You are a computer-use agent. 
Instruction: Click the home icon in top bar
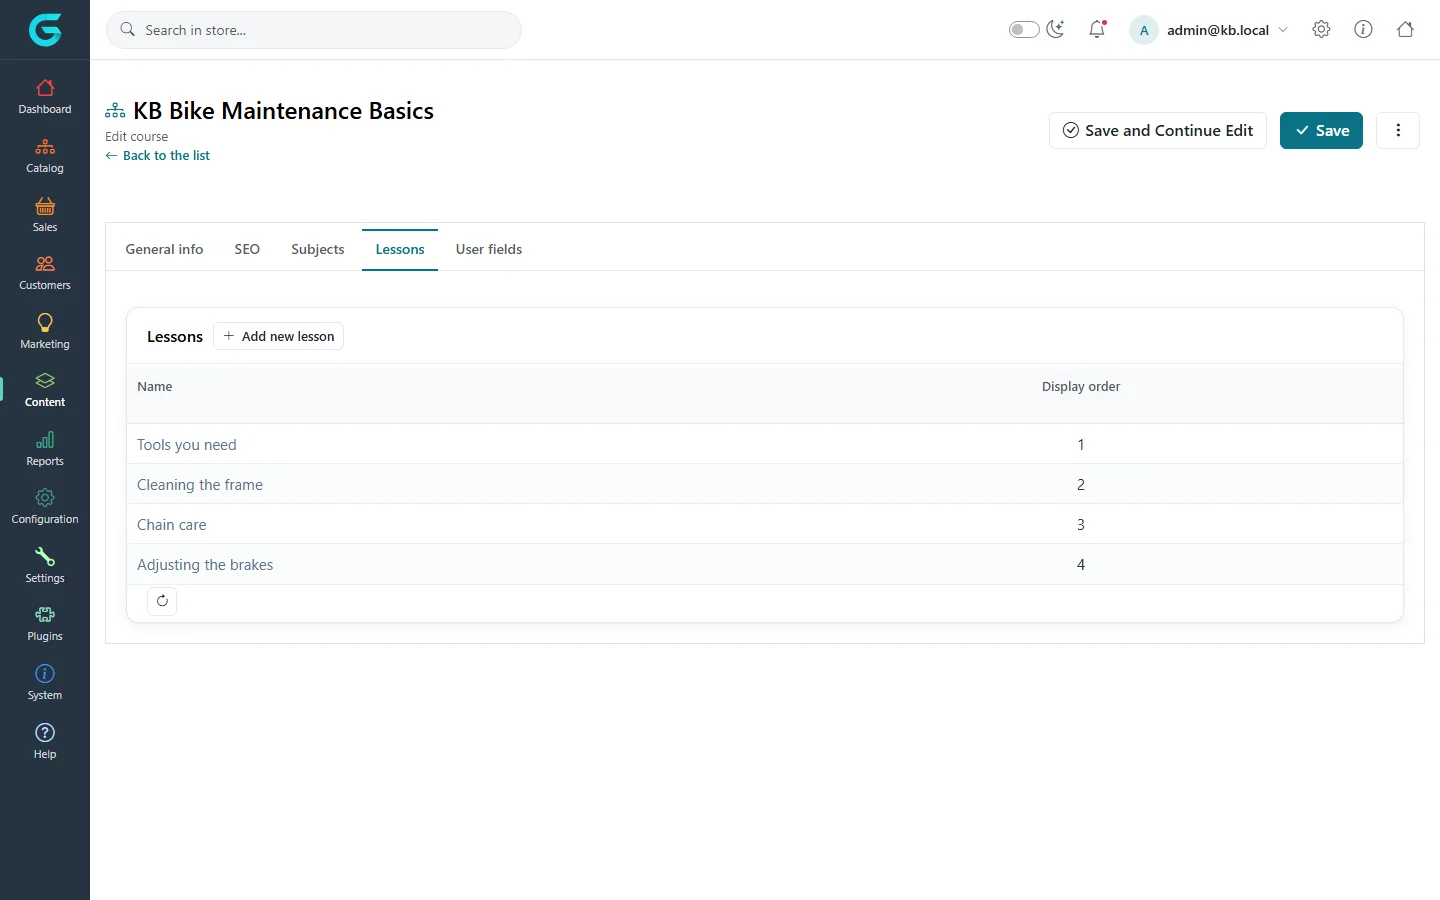point(1405,29)
